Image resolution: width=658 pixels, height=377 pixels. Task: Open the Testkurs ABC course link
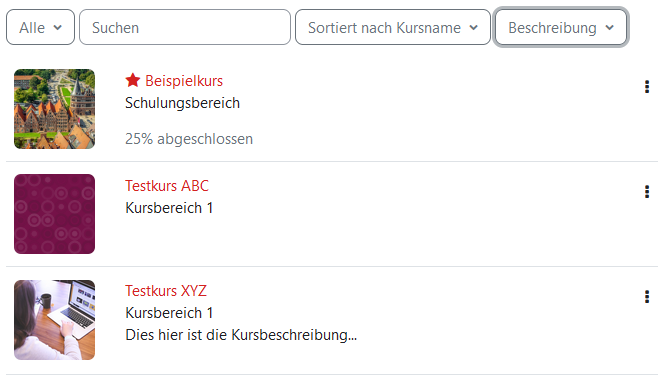[167, 186]
